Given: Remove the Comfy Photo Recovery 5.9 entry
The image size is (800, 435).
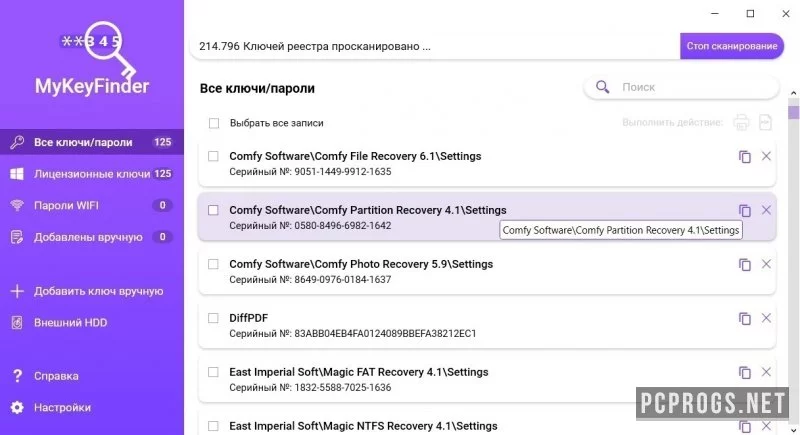Looking at the screenshot, I should coord(766,264).
